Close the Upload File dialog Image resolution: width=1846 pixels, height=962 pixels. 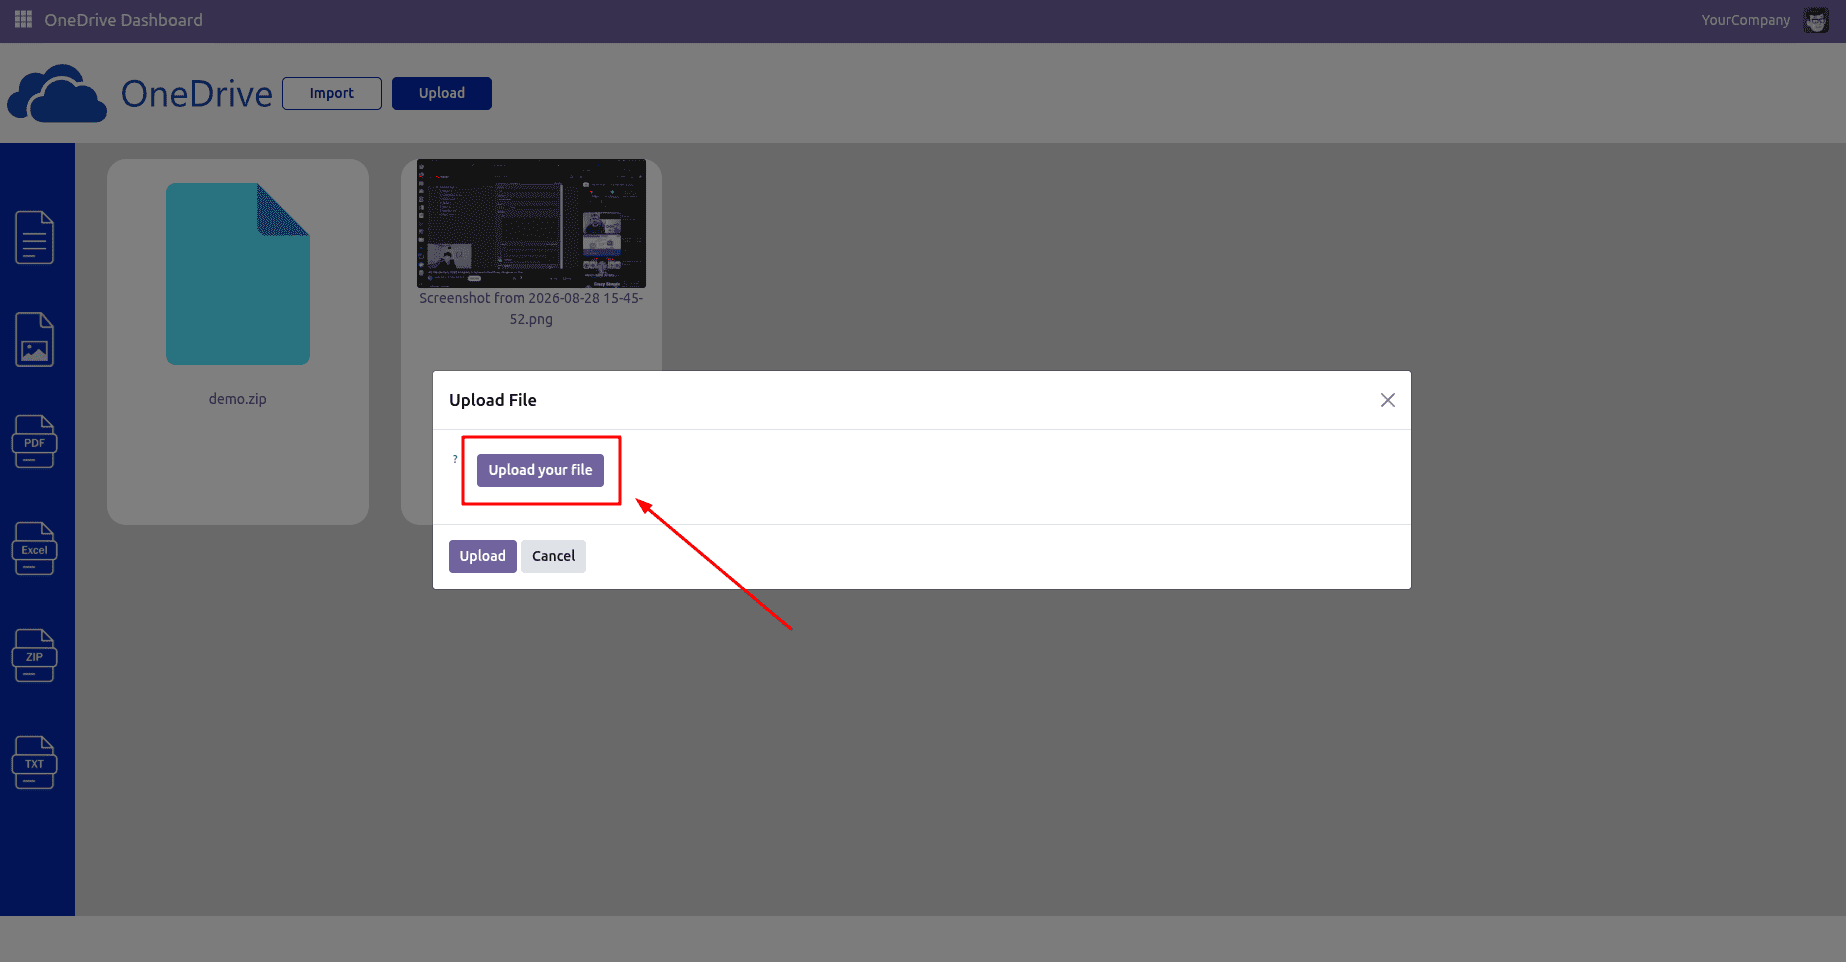click(1388, 400)
